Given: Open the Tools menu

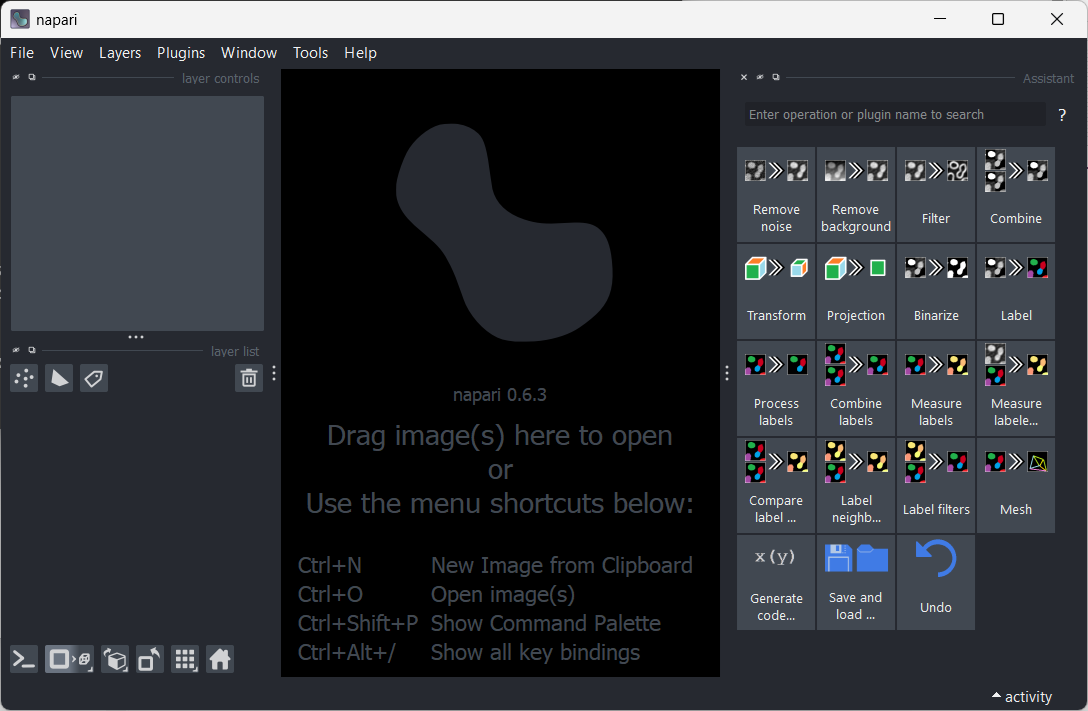Looking at the screenshot, I should (x=310, y=53).
